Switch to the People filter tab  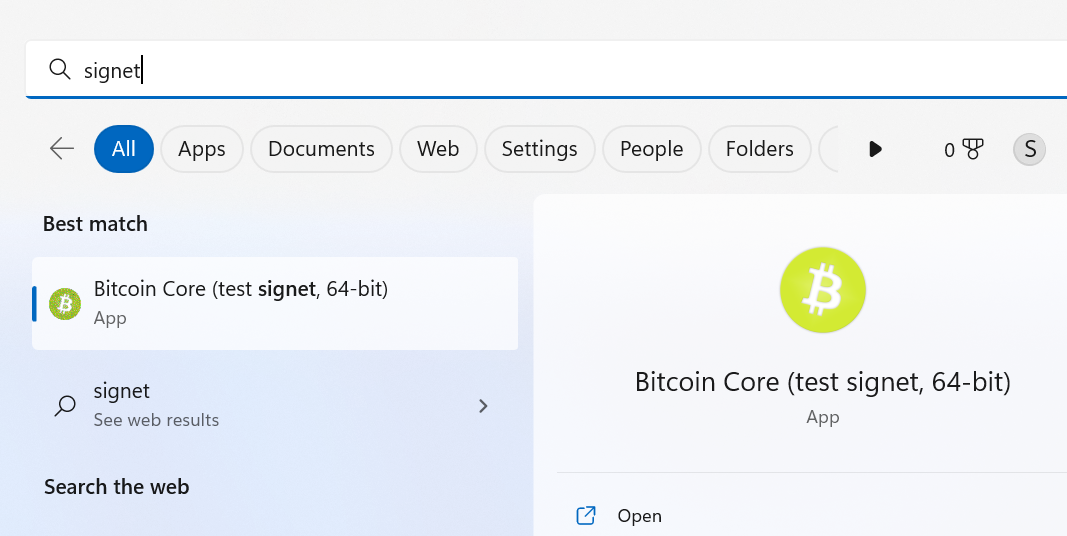click(651, 148)
